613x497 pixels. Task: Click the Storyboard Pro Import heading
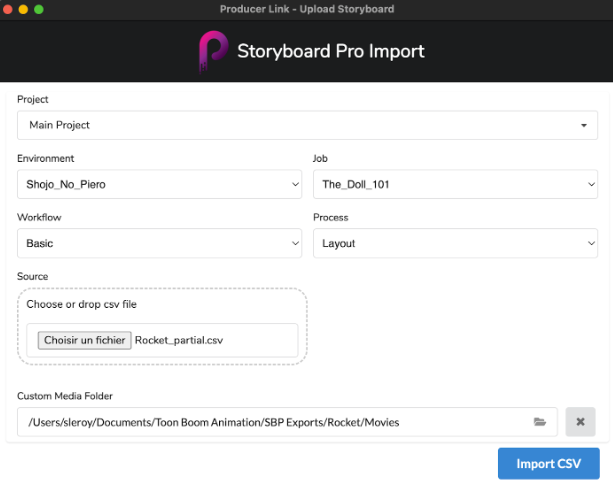[x=331, y=51]
